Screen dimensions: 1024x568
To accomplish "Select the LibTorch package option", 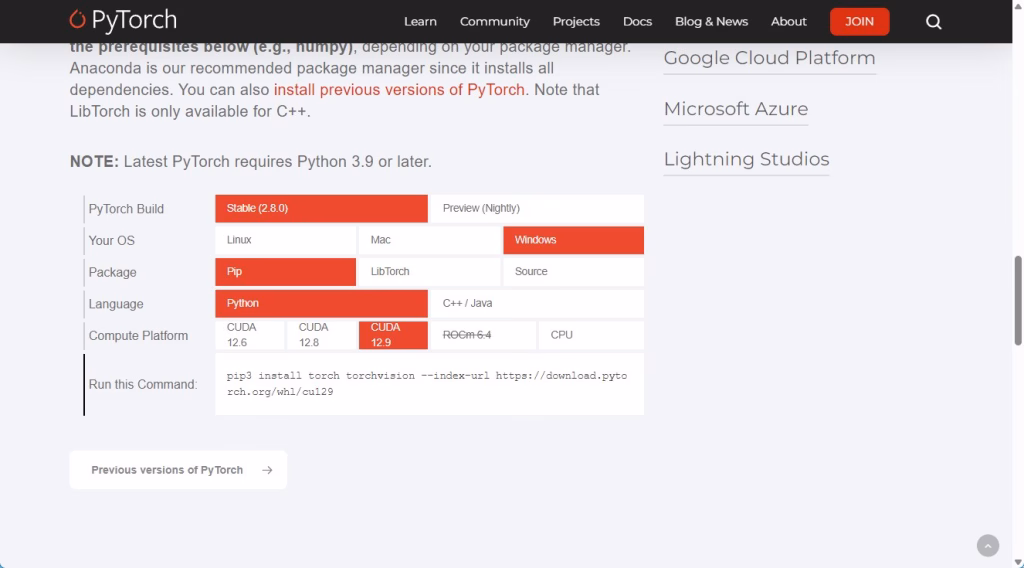I will 429,272.
